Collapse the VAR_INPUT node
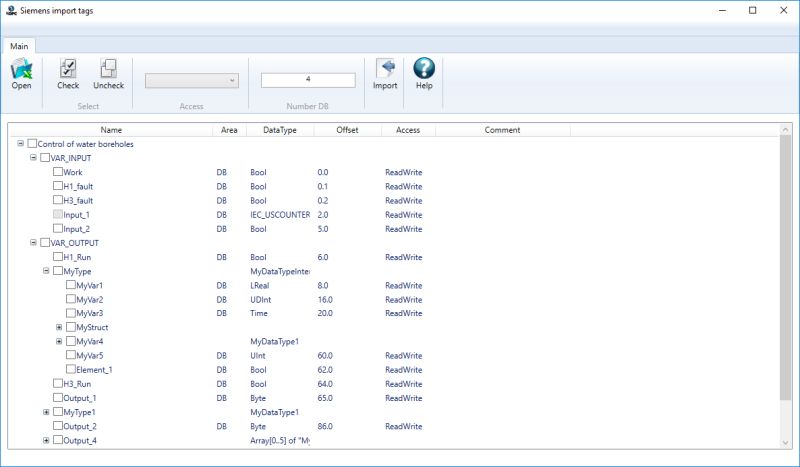The height and width of the screenshot is (467, 800). pos(33,158)
